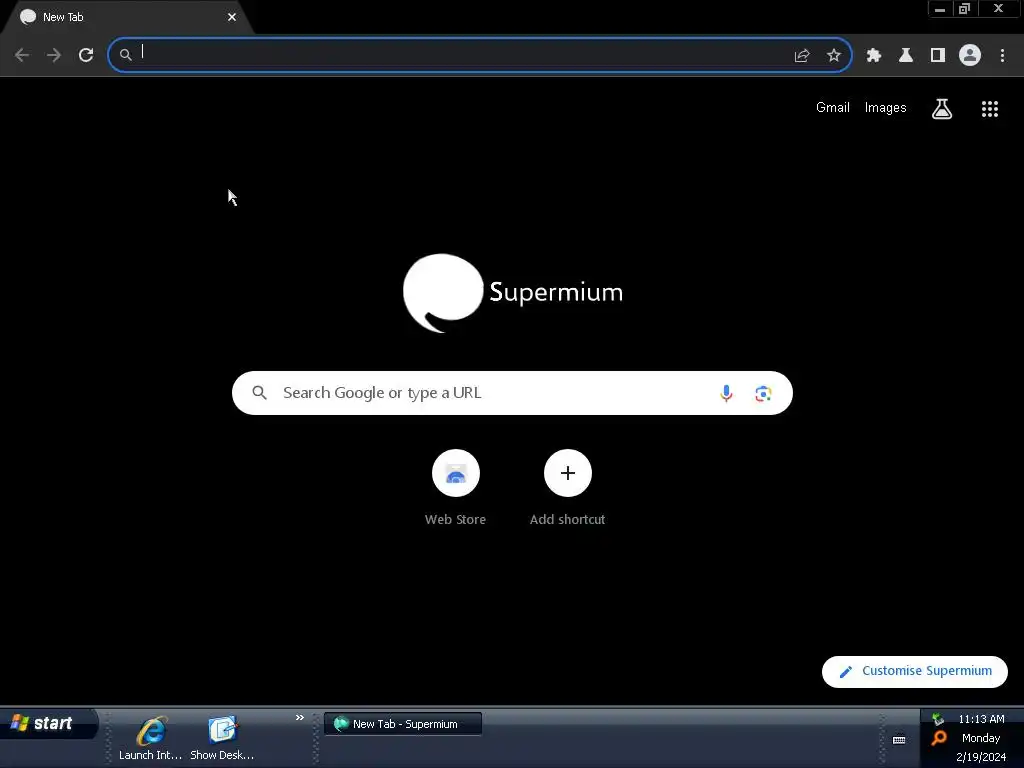This screenshot has width=1024, height=768.
Task: Open the Images link
Action: [886, 108]
